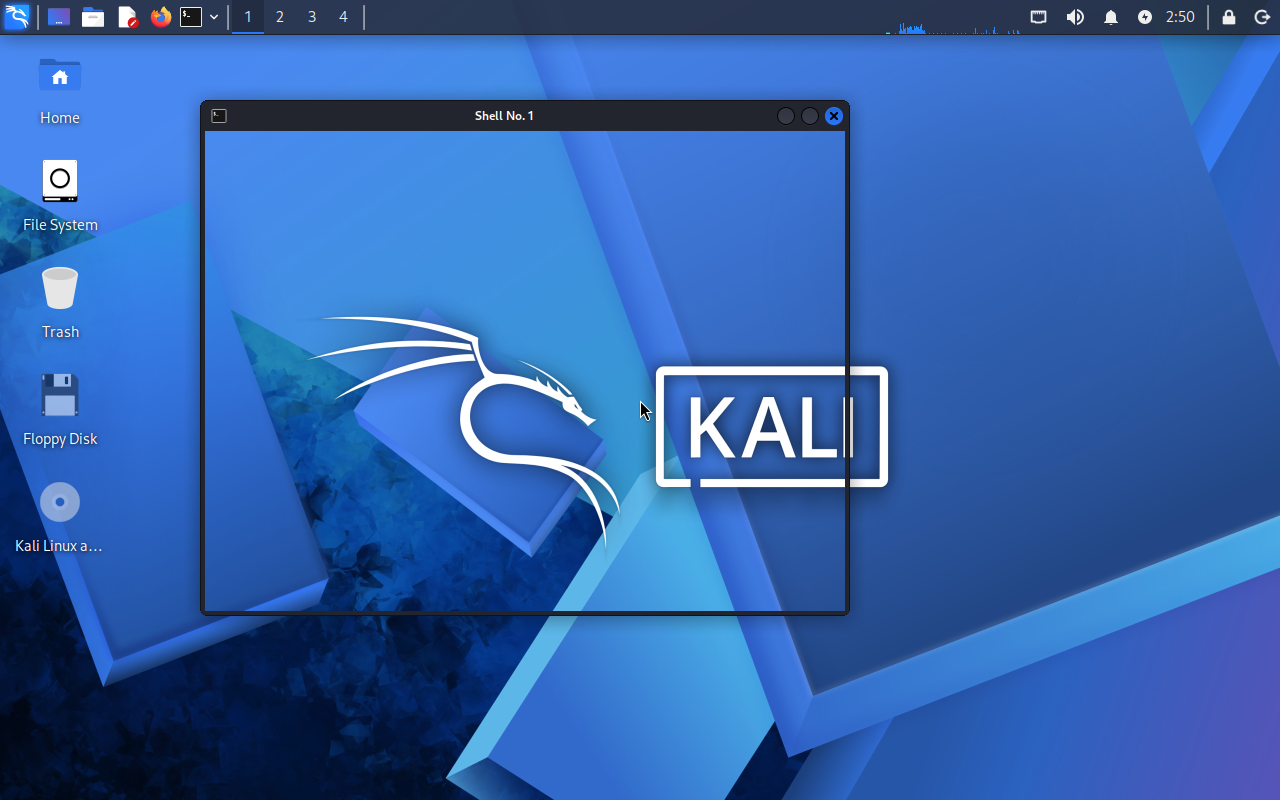1280x800 pixels.
Task: Launch Firefox browser from the panel
Action: click(160, 17)
